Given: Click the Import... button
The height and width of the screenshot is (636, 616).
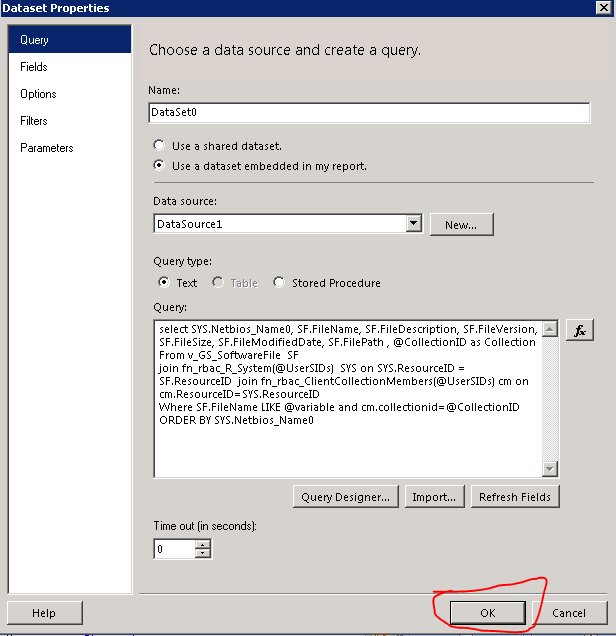Looking at the screenshot, I should click(x=434, y=496).
